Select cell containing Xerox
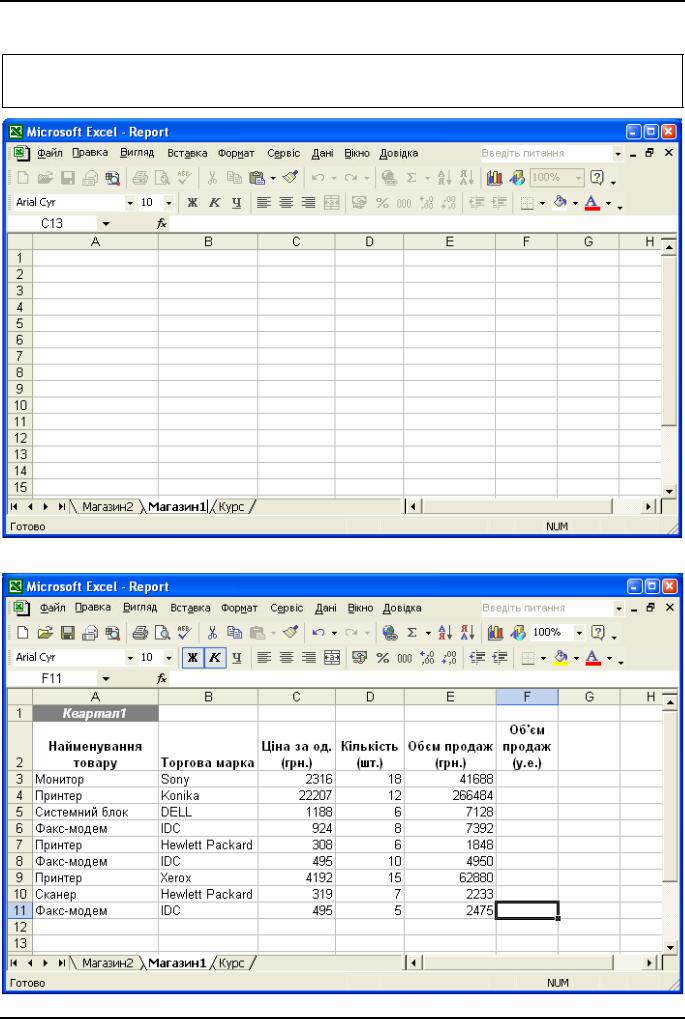 (x=208, y=878)
